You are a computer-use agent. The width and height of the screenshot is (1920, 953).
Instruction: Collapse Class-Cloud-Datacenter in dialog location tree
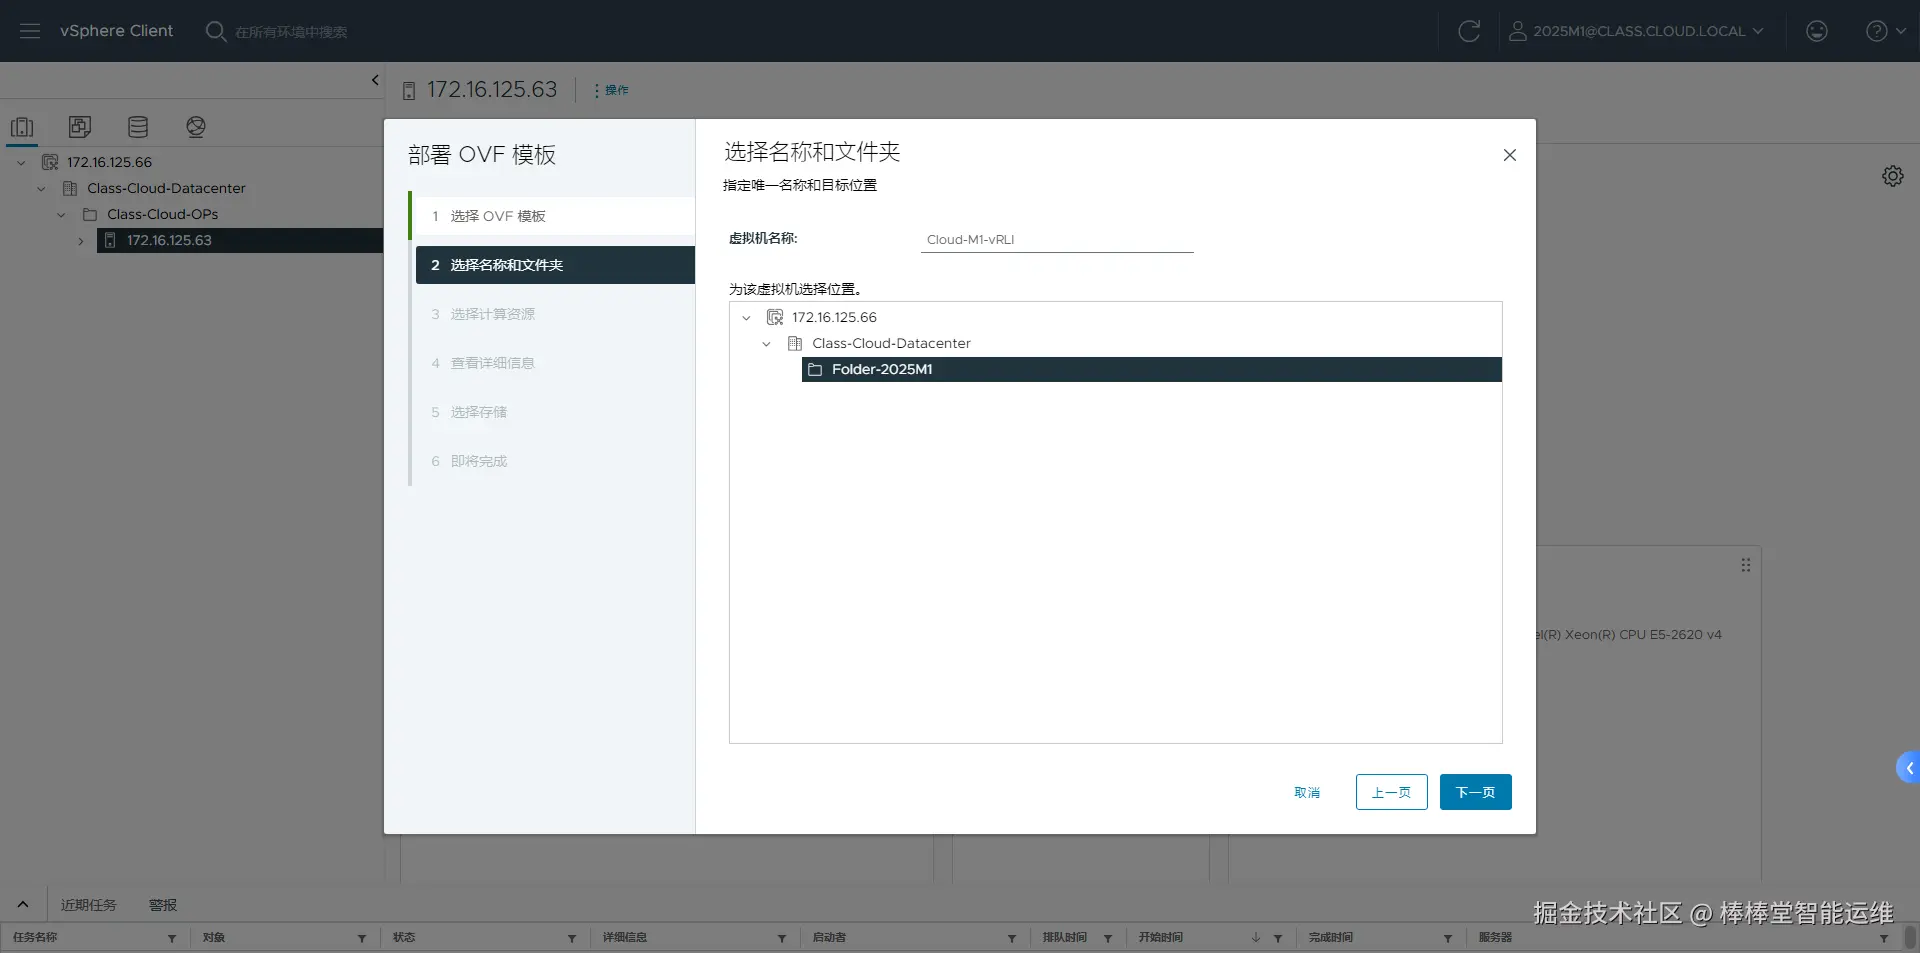point(766,344)
